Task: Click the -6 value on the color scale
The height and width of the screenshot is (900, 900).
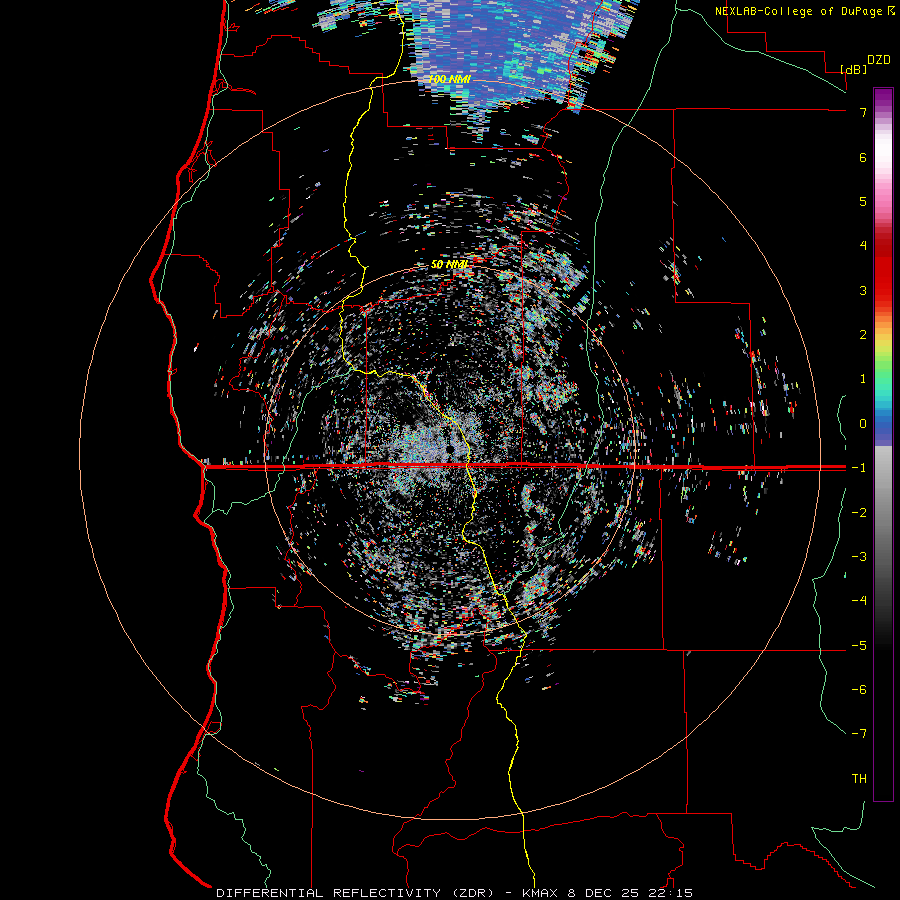Action: [x=859, y=690]
